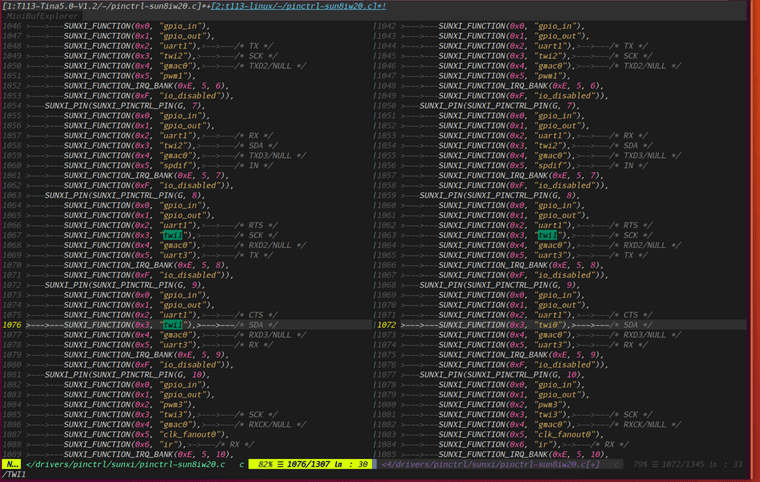Click SUNXI_PIN(G, 9) on right line 1068
This screenshot has width=760, height=482.
click(500, 285)
